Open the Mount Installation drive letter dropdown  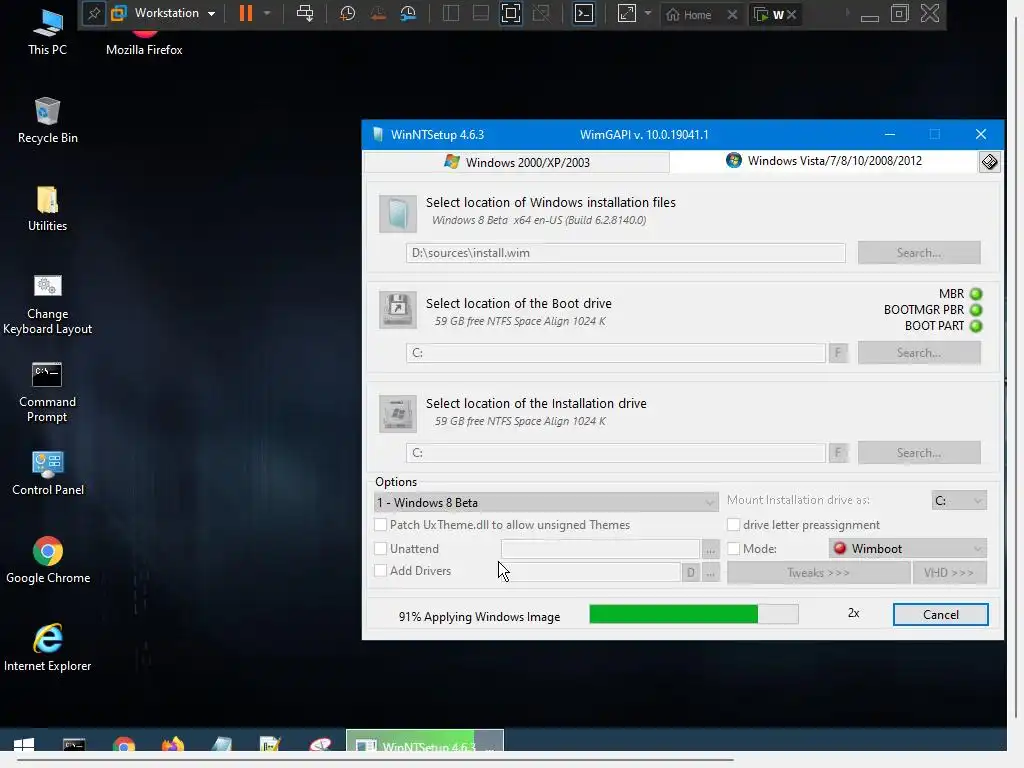click(959, 500)
